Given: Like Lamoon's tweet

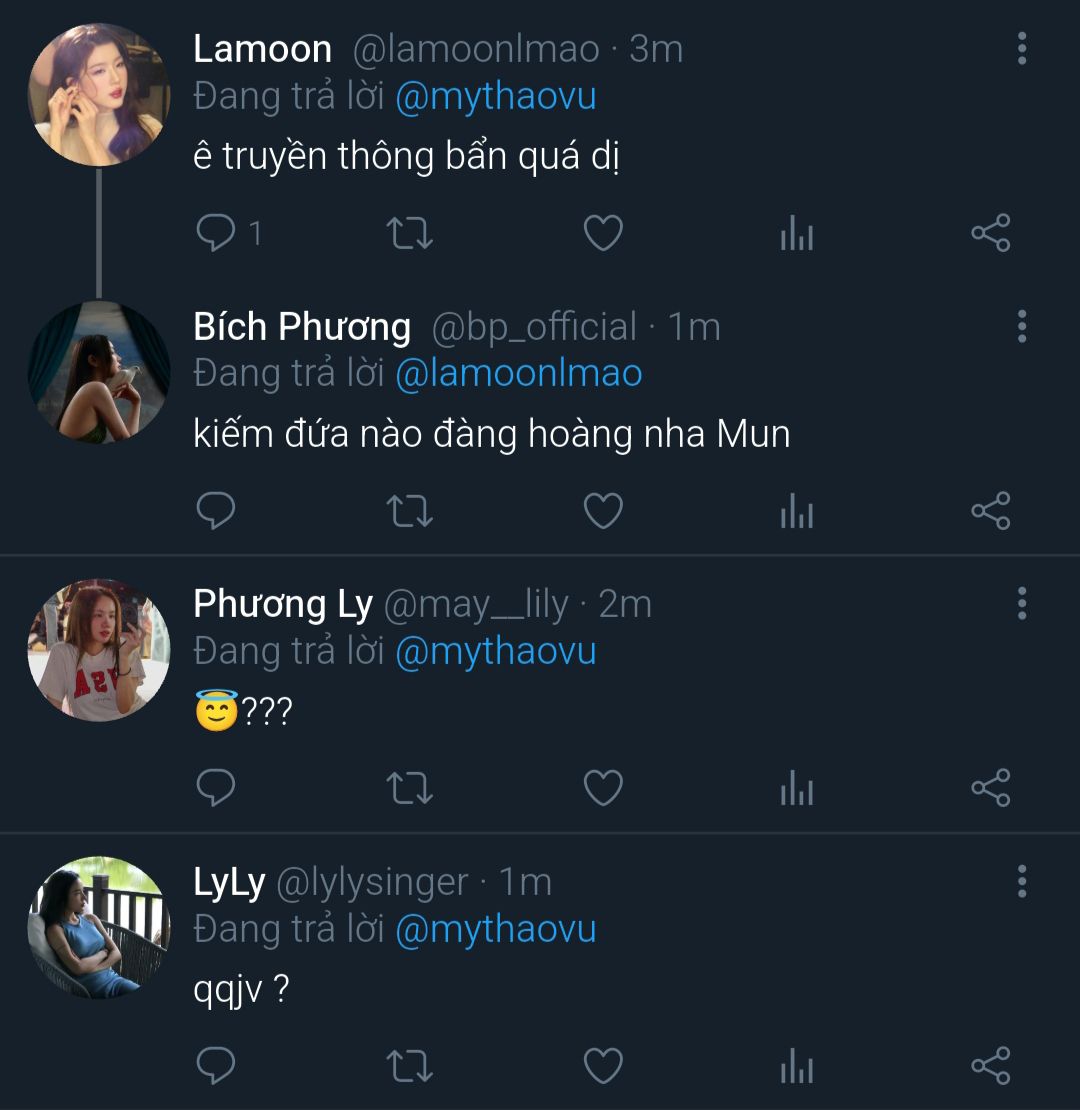Looking at the screenshot, I should pyautogui.click(x=603, y=234).
